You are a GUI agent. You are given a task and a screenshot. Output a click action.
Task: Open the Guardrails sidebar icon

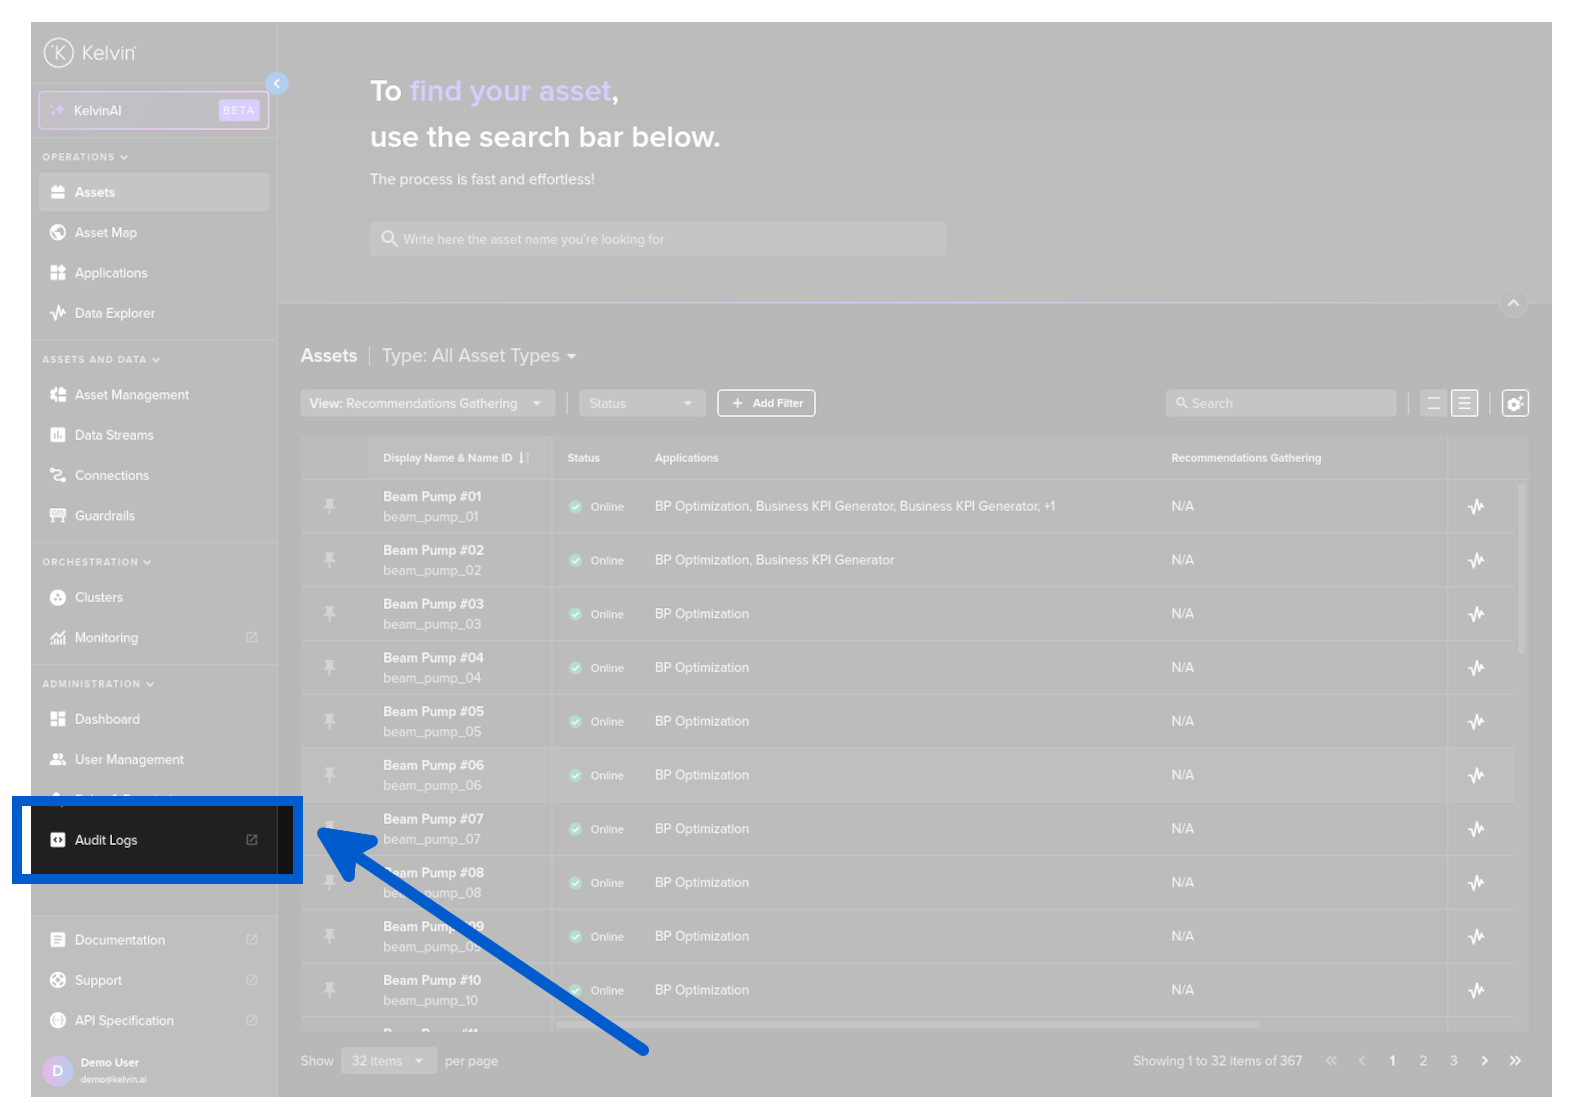click(58, 516)
